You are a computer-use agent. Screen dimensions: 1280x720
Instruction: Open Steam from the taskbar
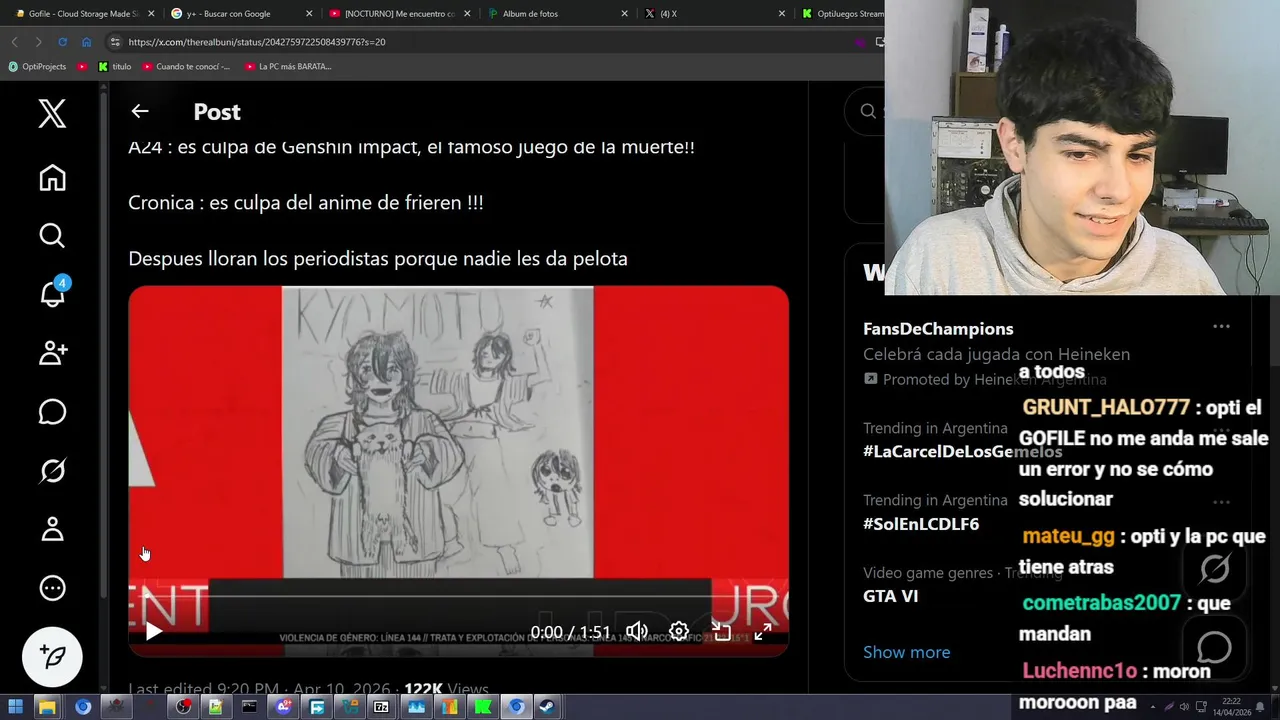pyautogui.click(x=549, y=707)
